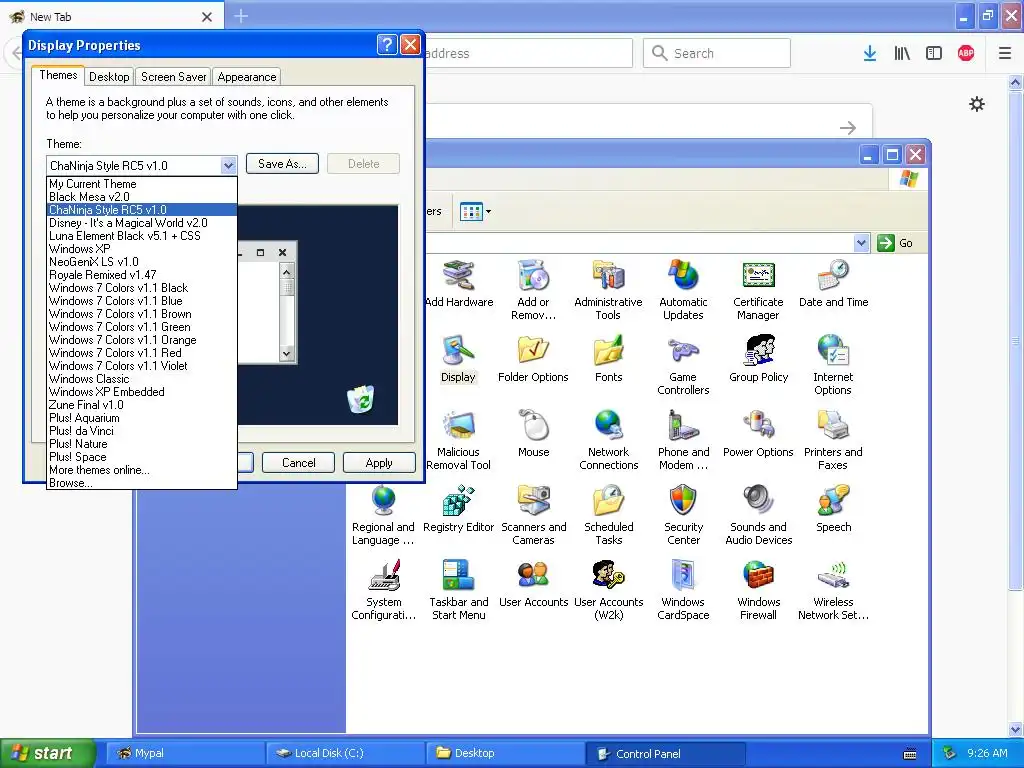The image size is (1024, 768).
Task: Open Wireless Network Setup icon
Action: coord(833,590)
